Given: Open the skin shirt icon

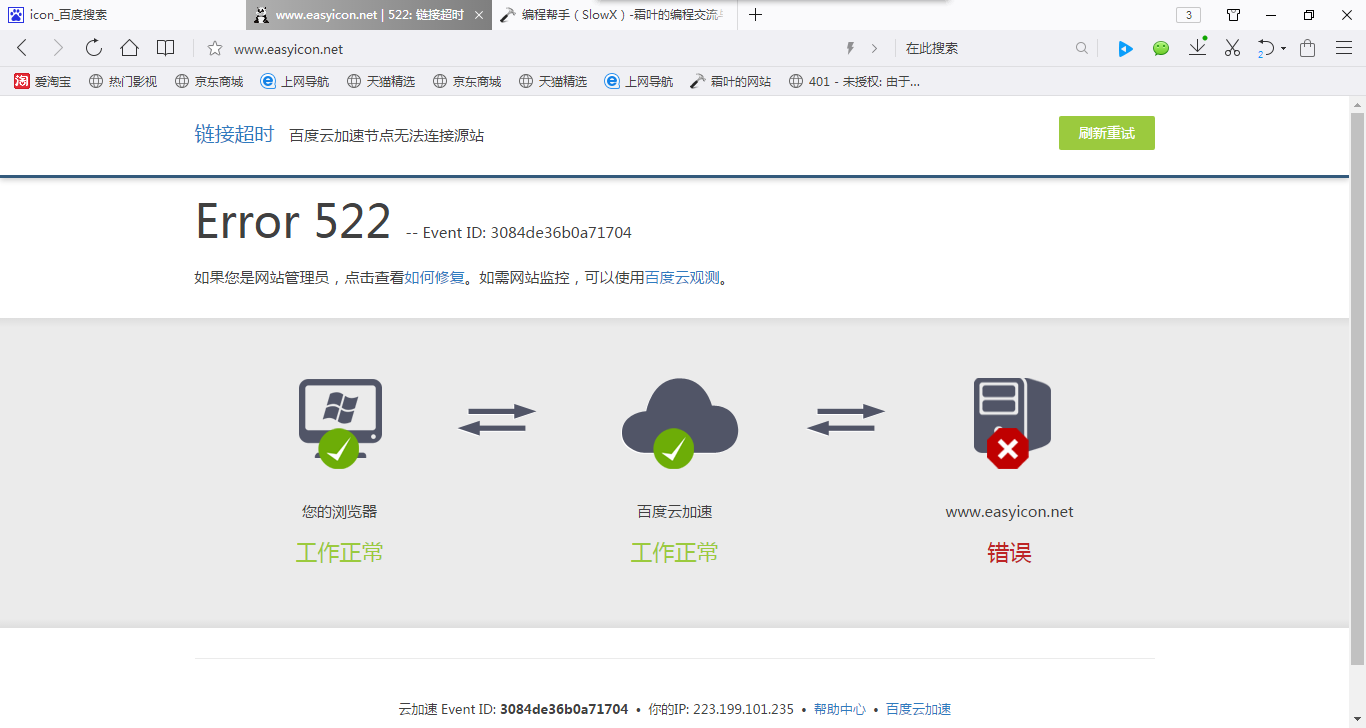Looking at the screenshot, I should (1234, 15).
